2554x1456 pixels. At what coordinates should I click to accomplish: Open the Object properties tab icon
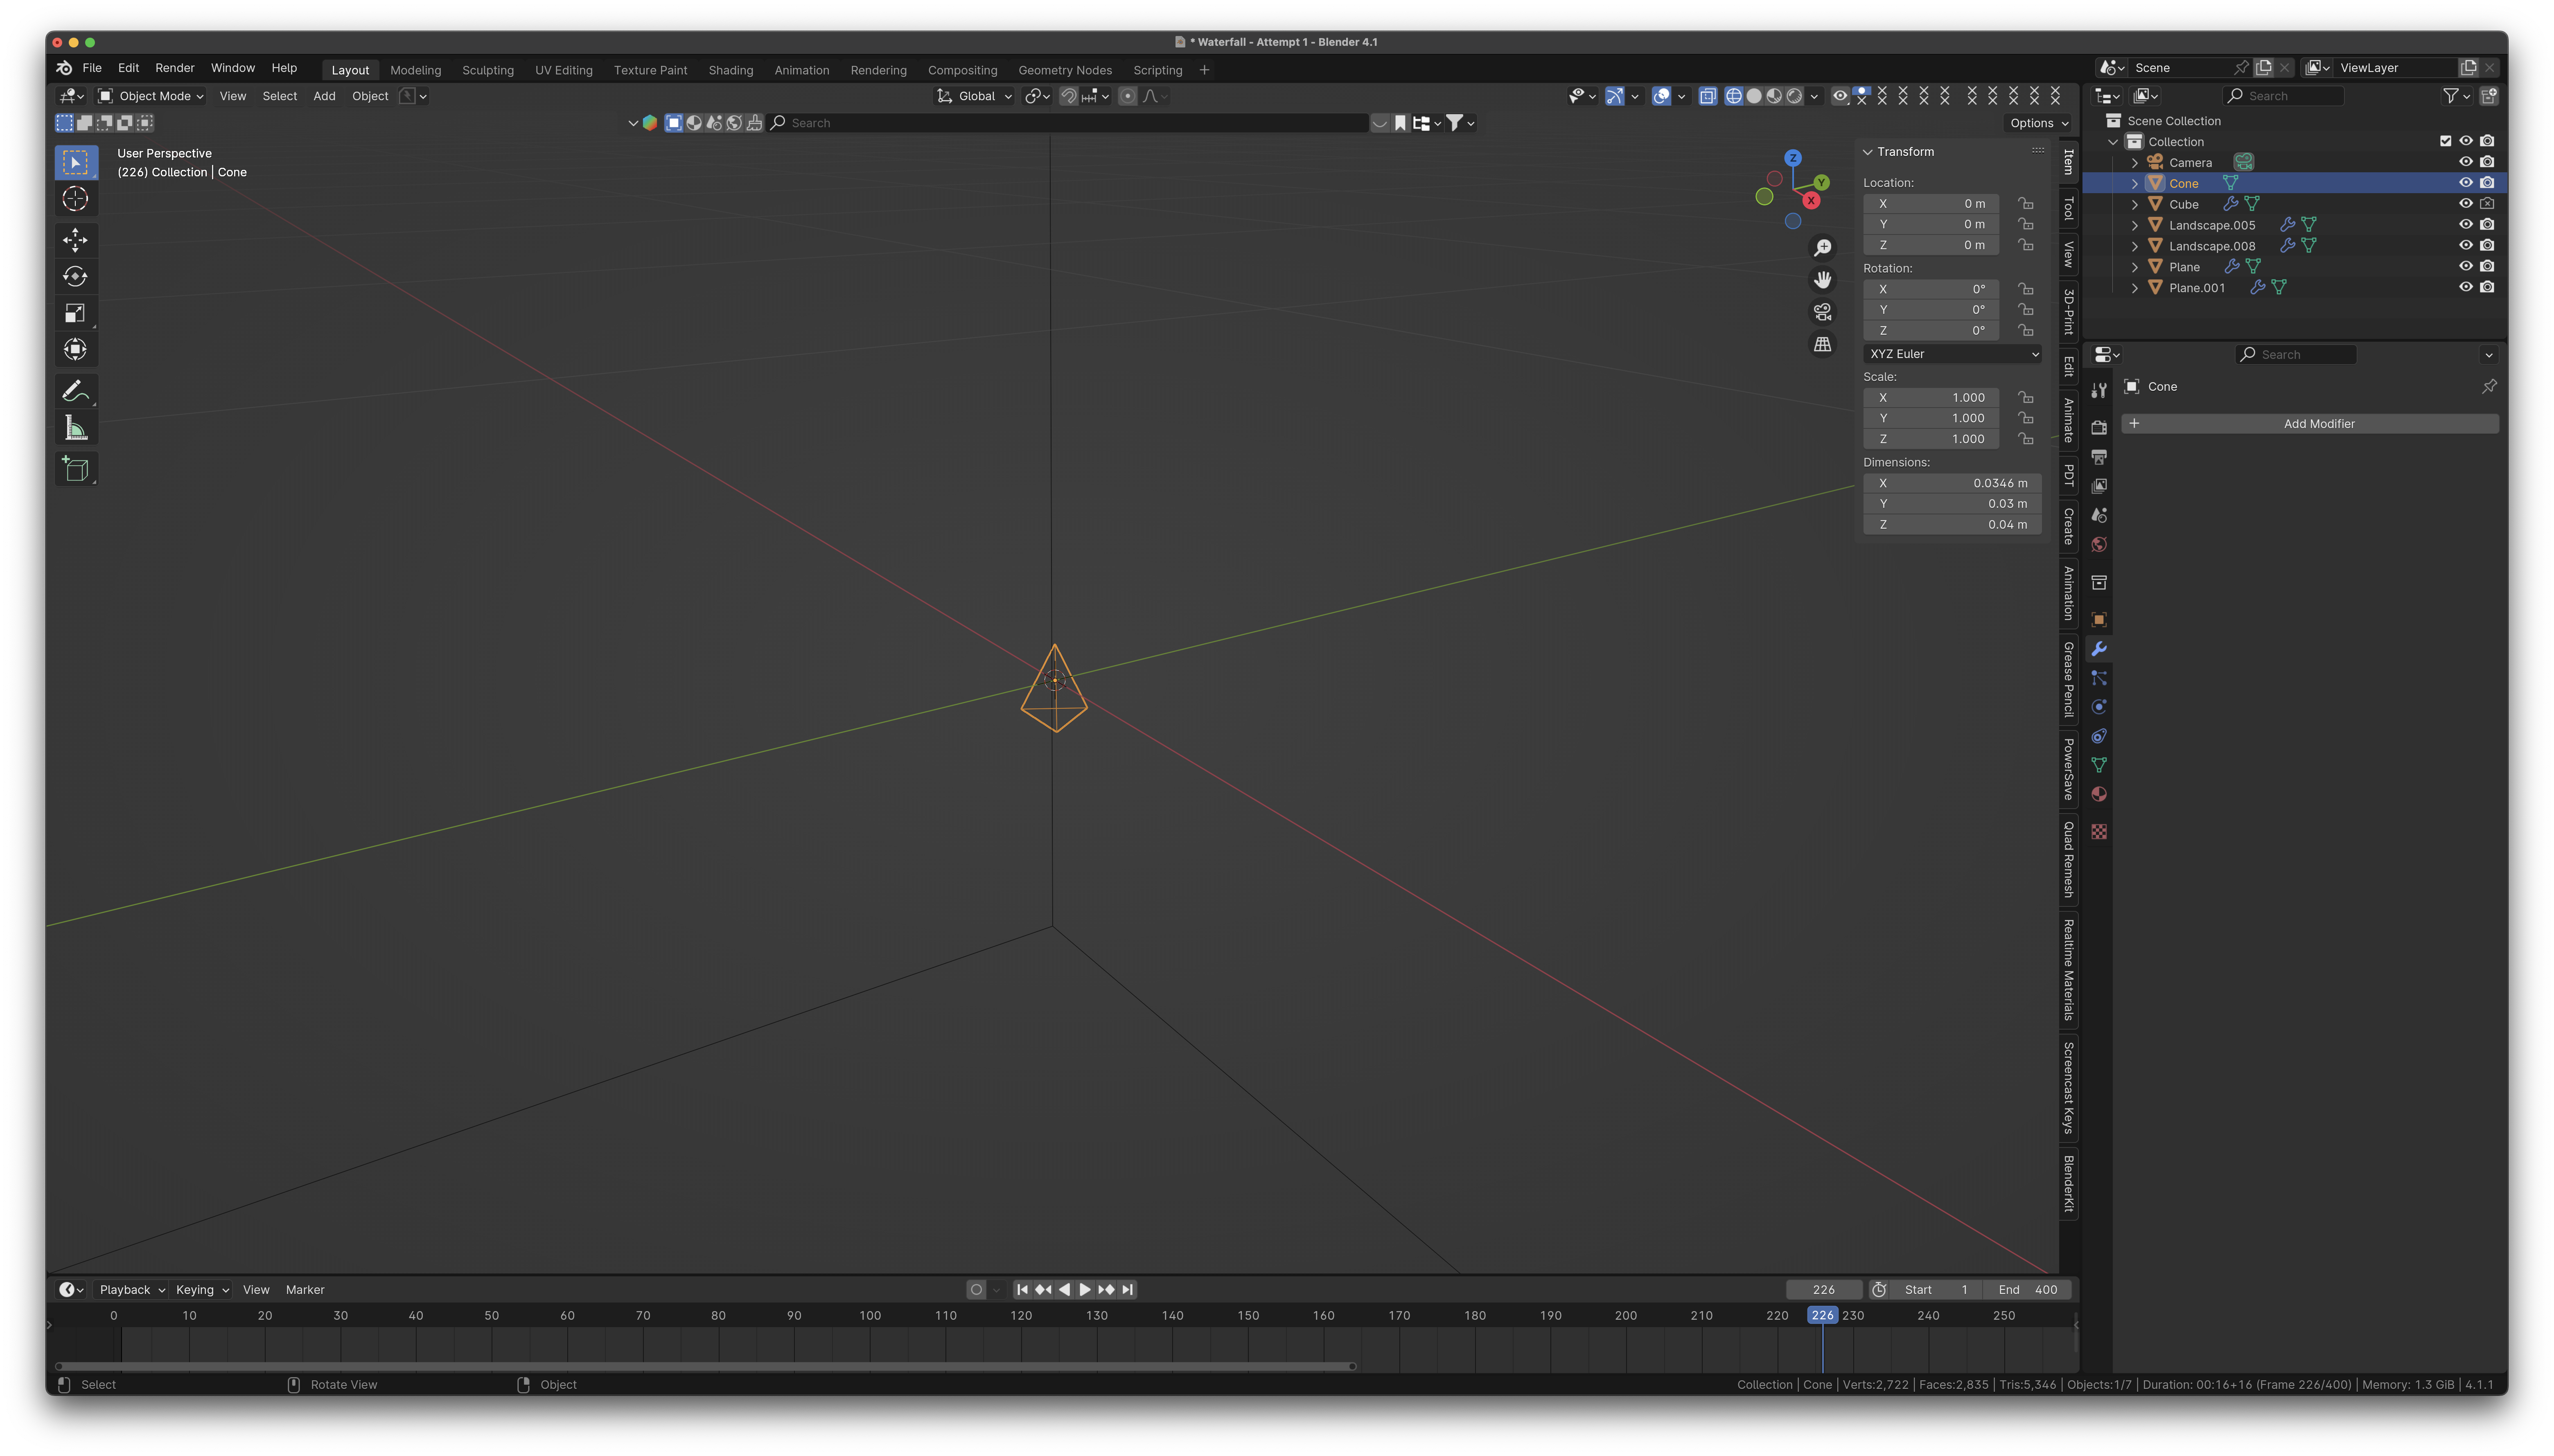(x=2099, y=620)
